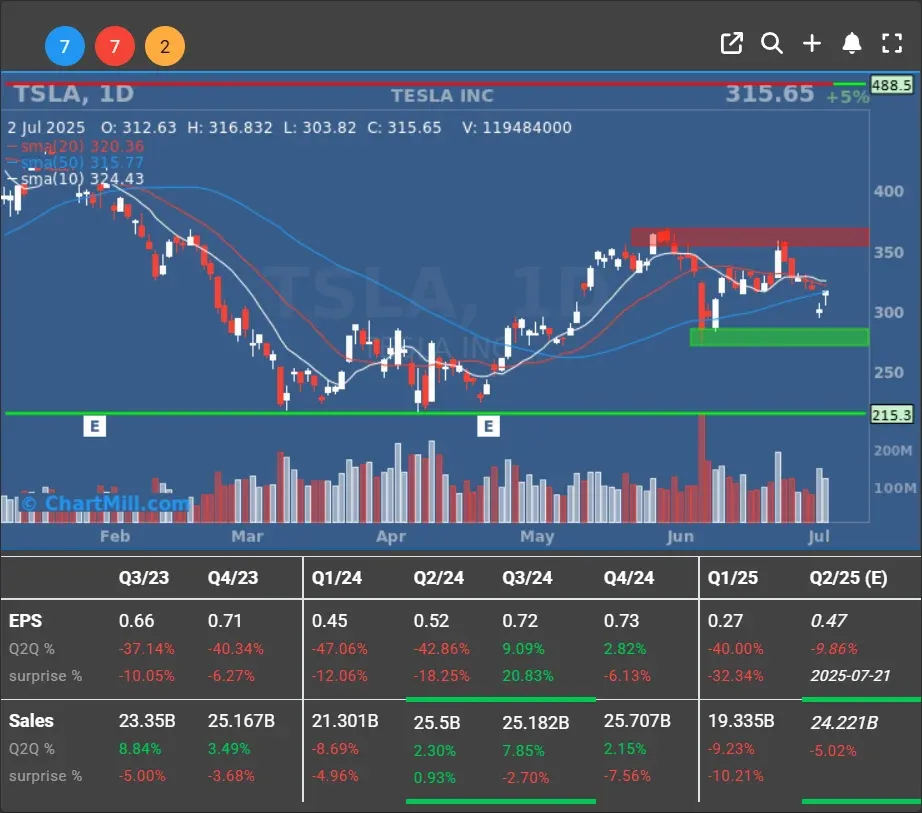
Task: Click the Q2/25 (E) column header
Action: (x=848, y=578)
